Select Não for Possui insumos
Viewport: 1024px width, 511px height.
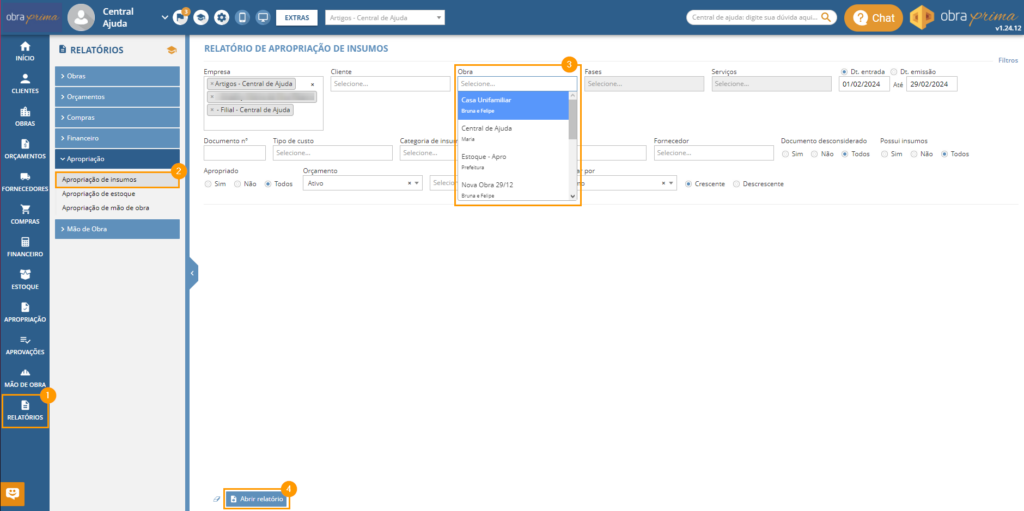tap(913, 154)
